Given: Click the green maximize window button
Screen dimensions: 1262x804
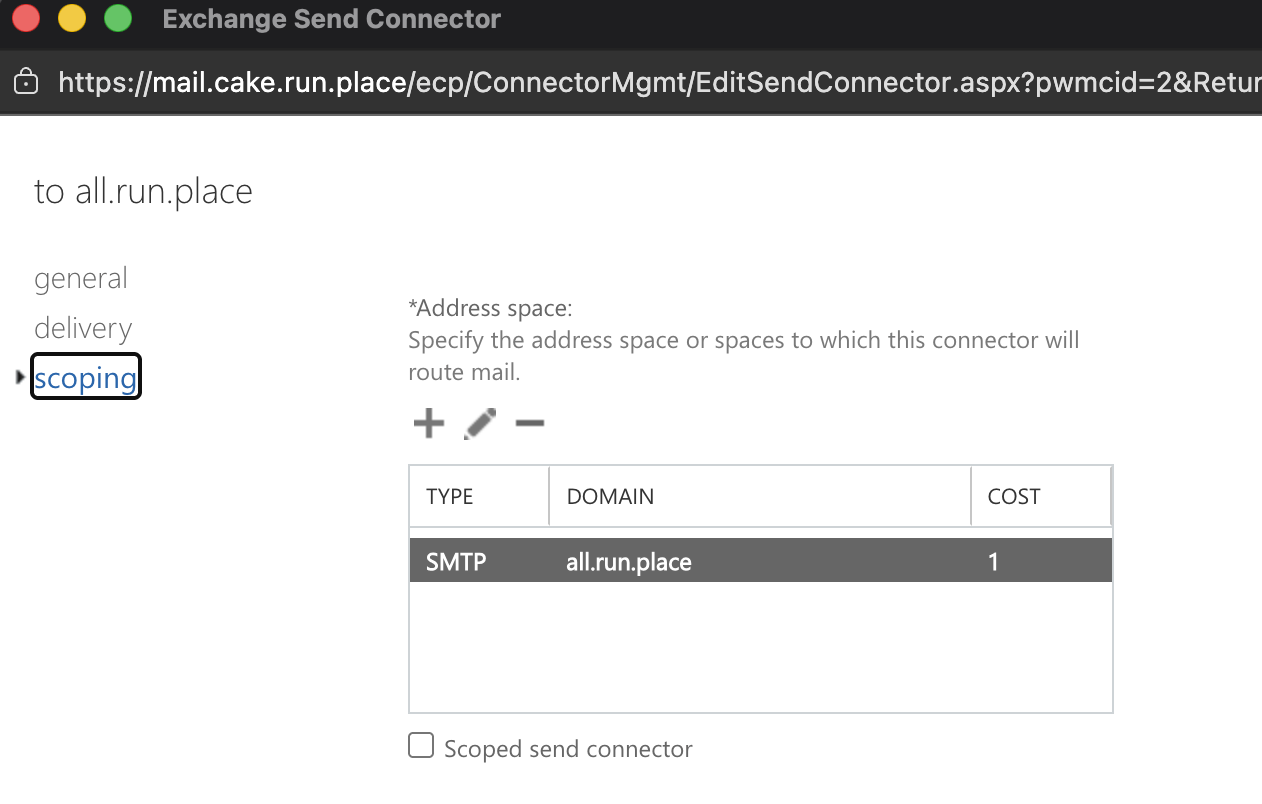Looking at the screenshot, I should pyautogui.click(x=118, y=19).
